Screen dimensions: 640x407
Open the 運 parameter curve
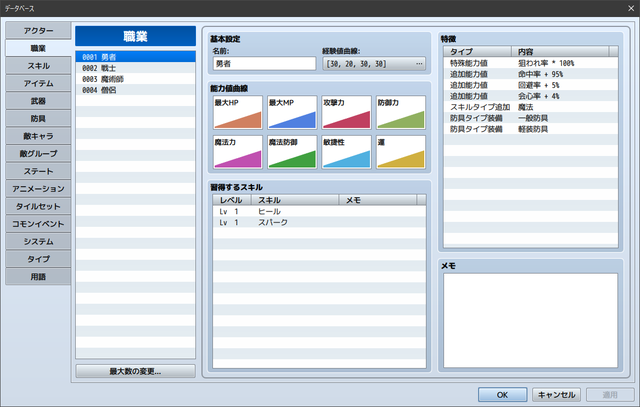[400, 152]
